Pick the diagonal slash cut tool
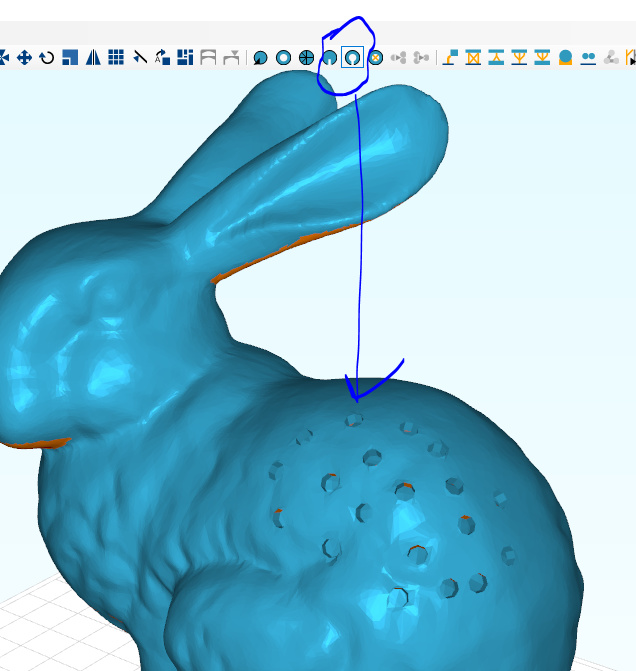The height and width of the screenshot is (671, 636). [140, 57]
